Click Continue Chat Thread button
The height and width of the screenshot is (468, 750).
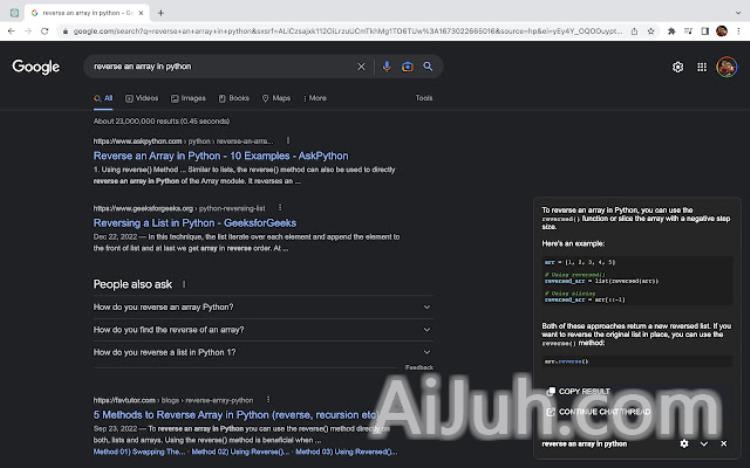pyautogui.click(x=598, y=412)
